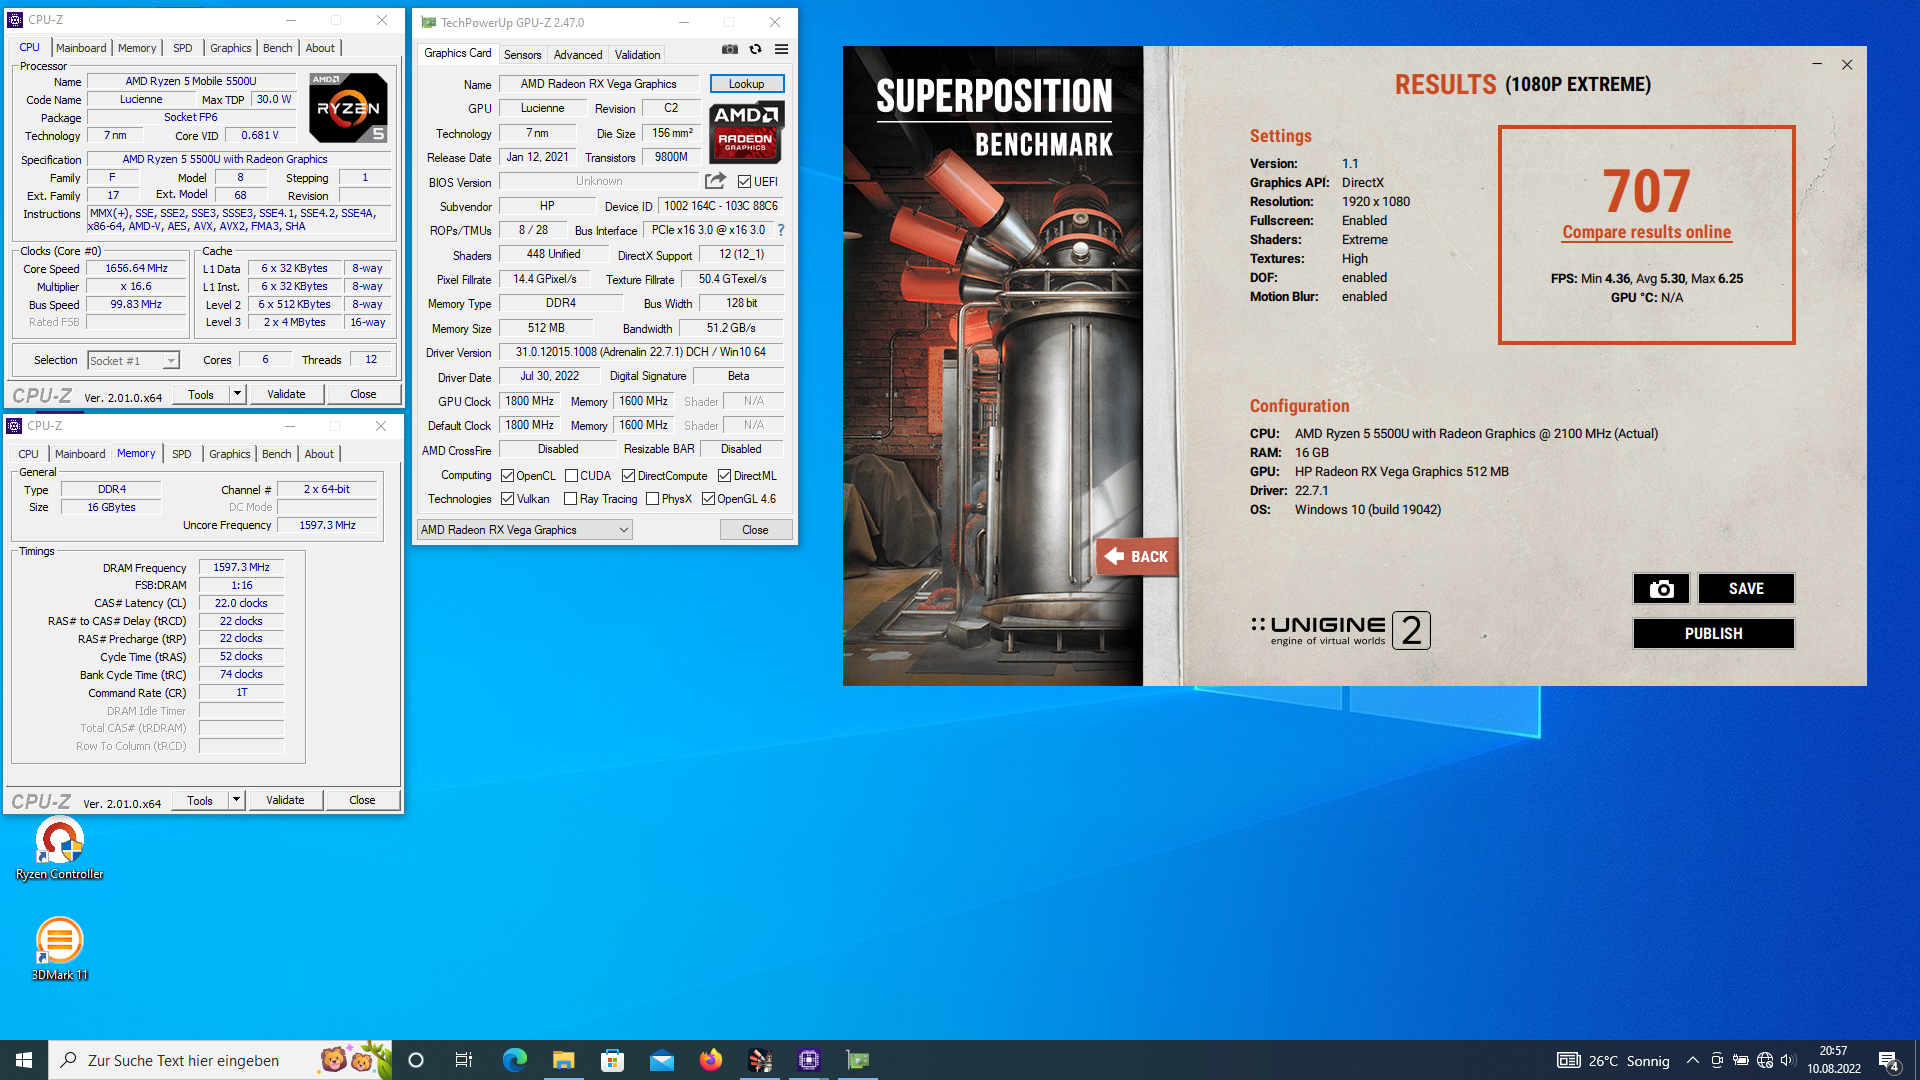Click the Close button in GPU-Z
This screenshot has width=1920, height=1080.
pos(755,530)
